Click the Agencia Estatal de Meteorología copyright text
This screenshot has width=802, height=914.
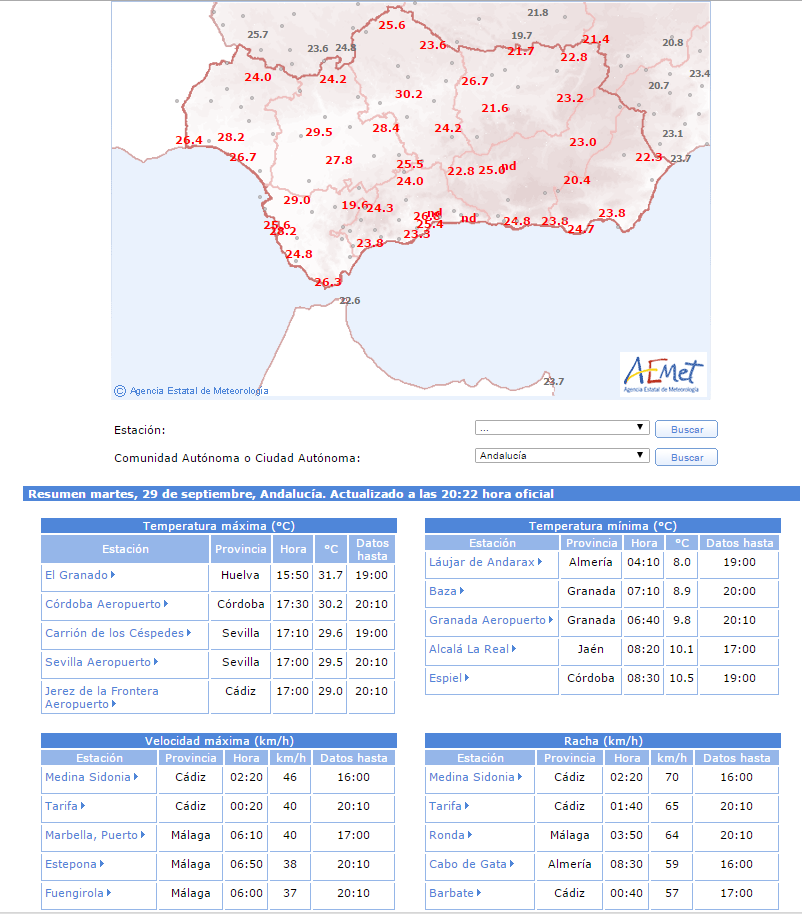[x=198, y=391]
